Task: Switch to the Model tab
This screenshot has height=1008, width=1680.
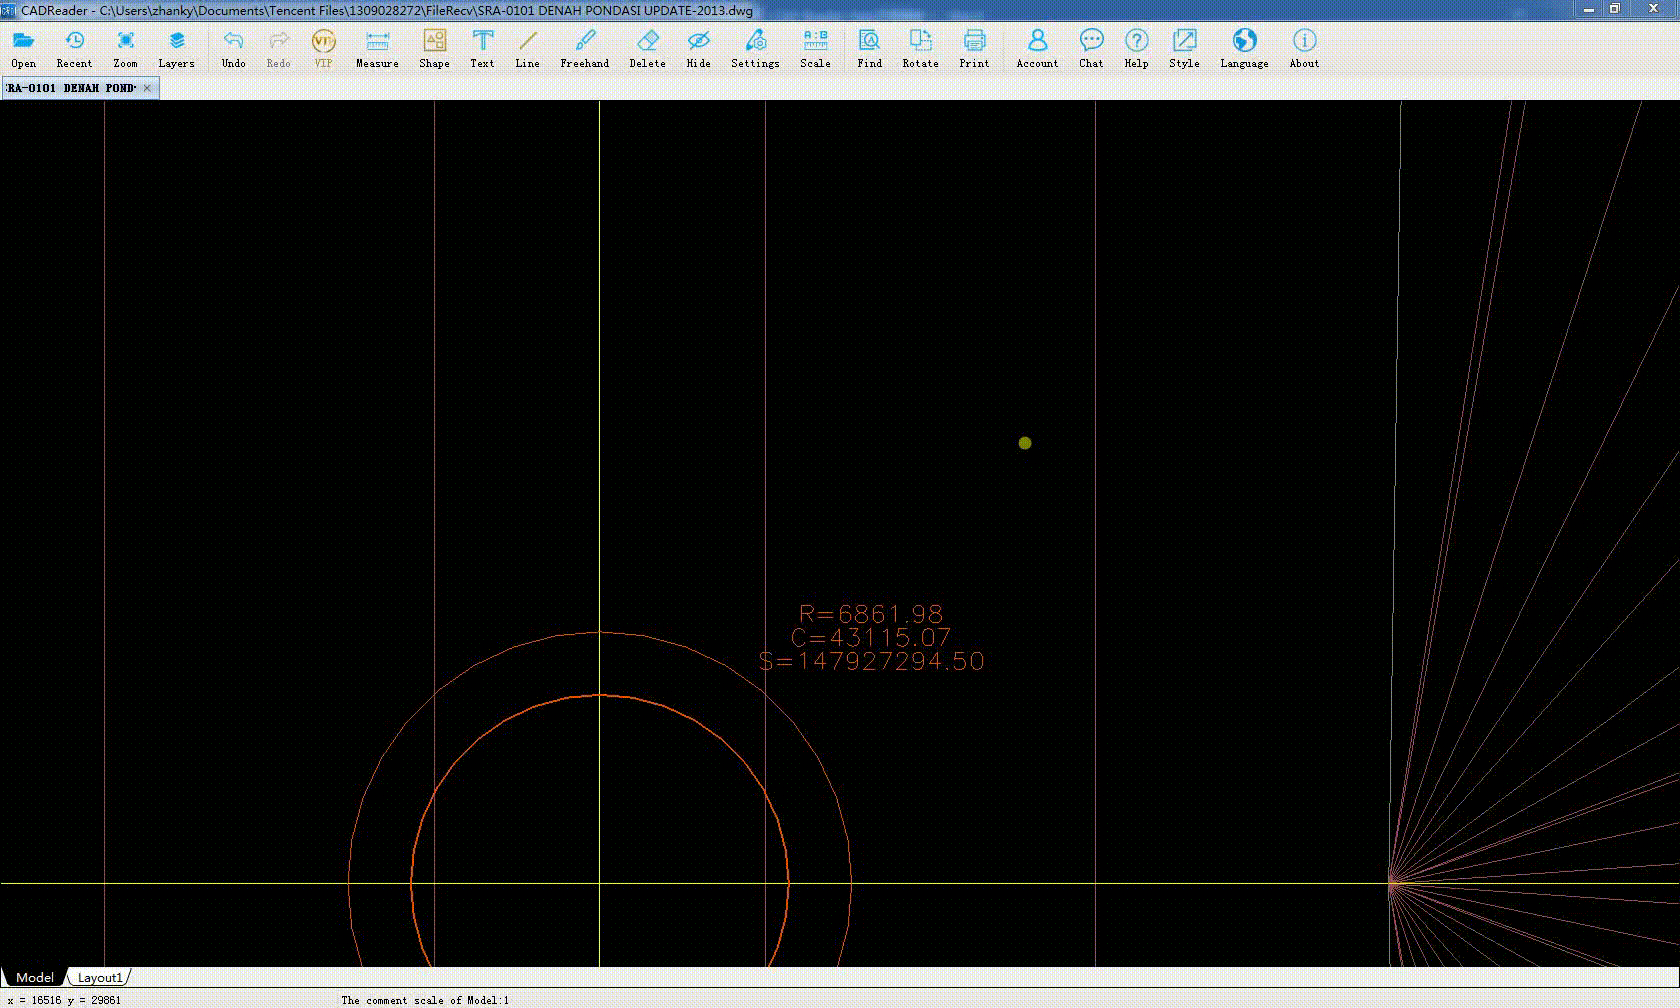Action: 35,977
